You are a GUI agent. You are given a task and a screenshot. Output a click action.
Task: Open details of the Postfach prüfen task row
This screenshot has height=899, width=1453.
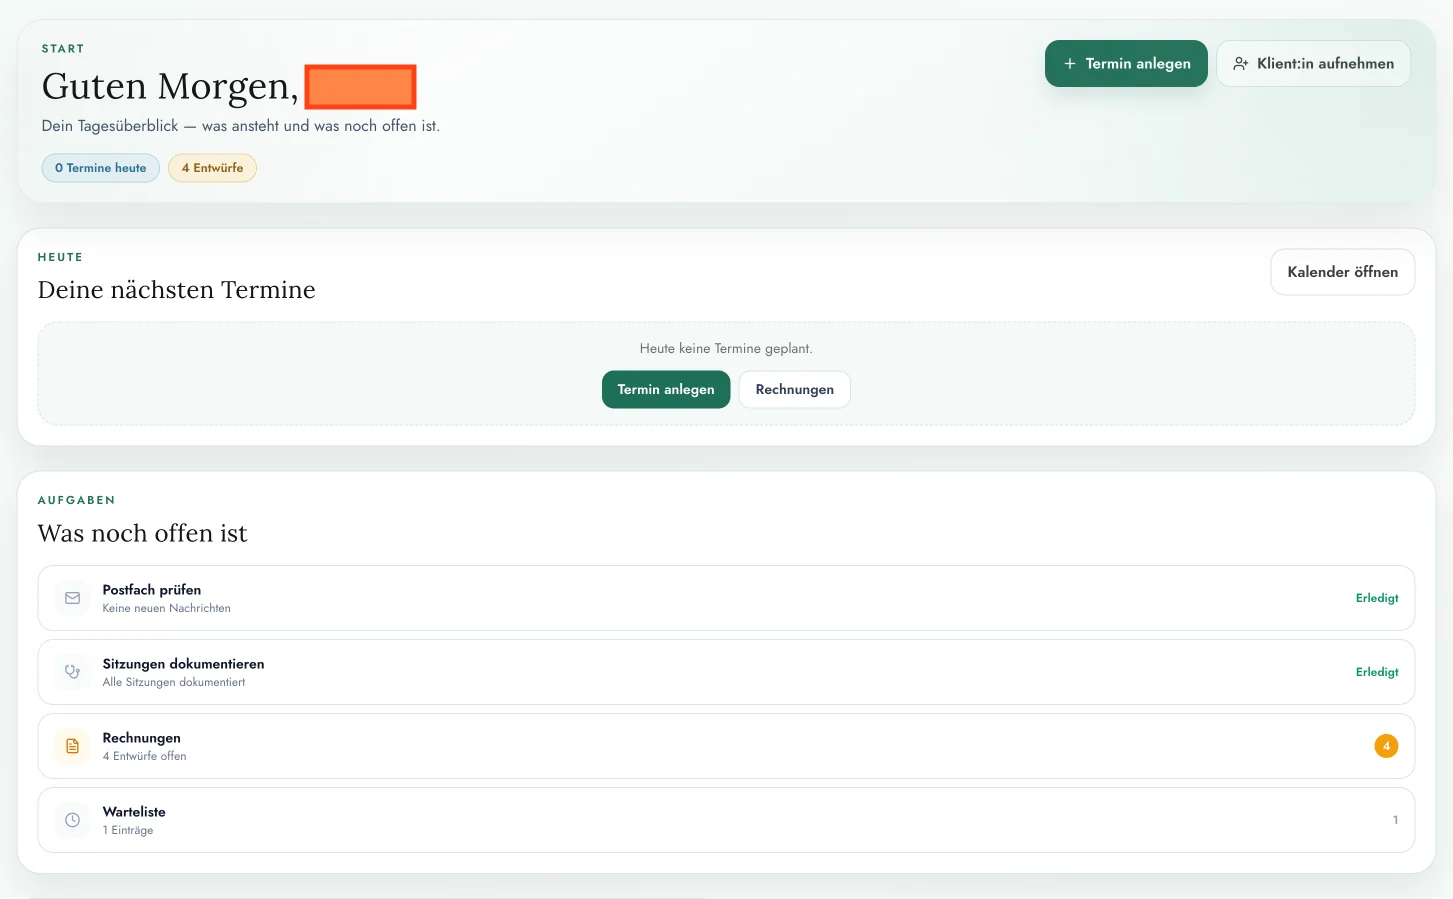[x=700, y=597]
